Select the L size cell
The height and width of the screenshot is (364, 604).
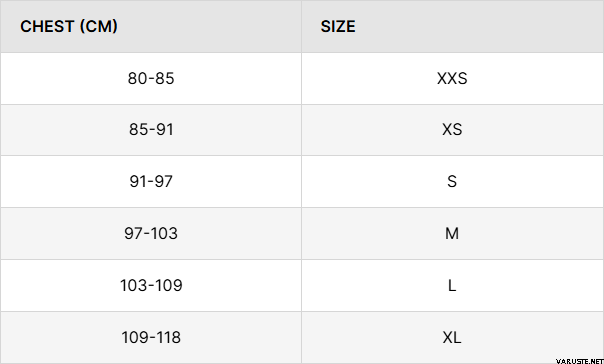coord(452,285)
